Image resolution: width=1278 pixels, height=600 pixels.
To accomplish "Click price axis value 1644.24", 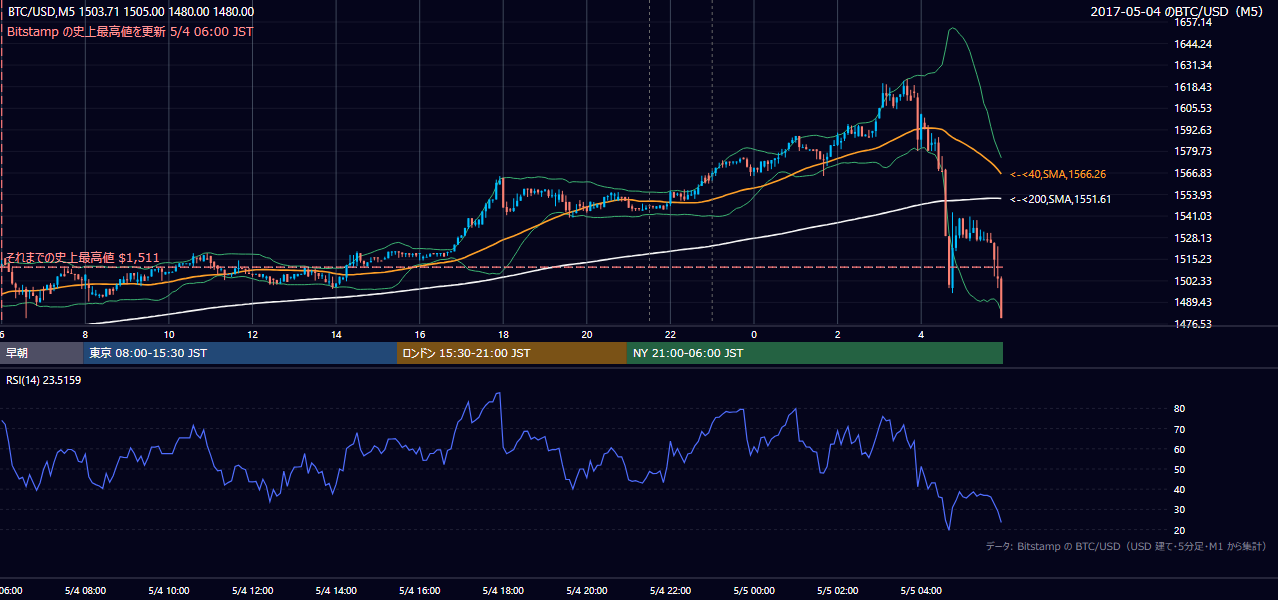I will tap(1193, 44).
